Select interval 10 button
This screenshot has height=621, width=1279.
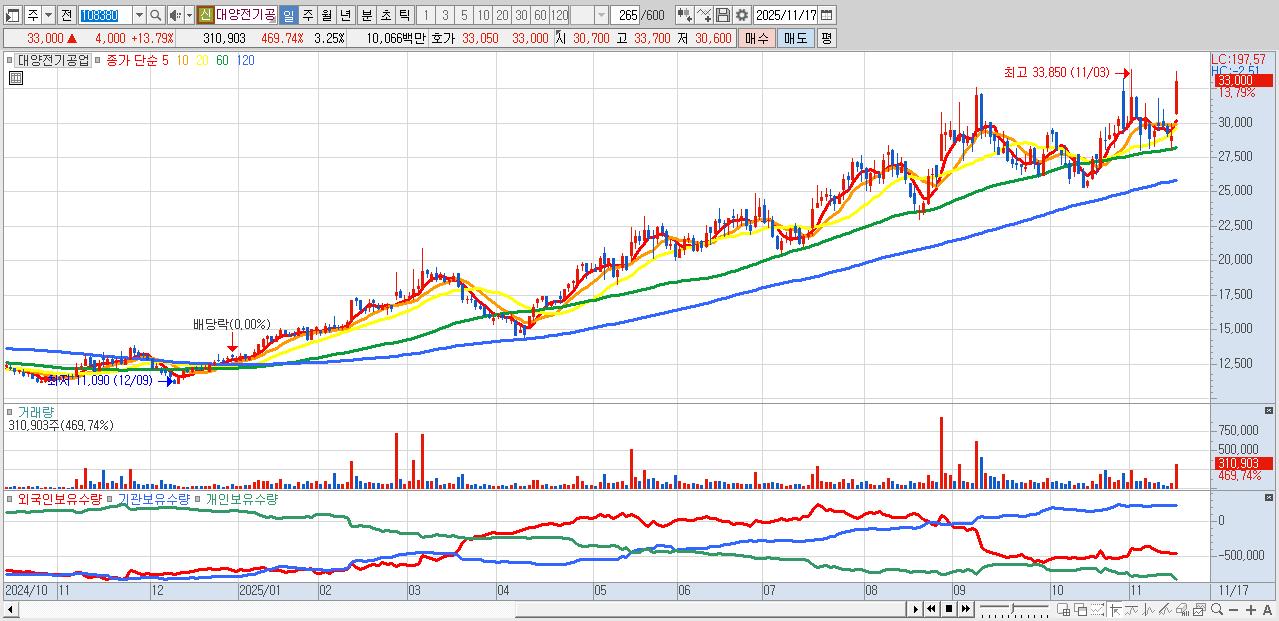[483, 15]
